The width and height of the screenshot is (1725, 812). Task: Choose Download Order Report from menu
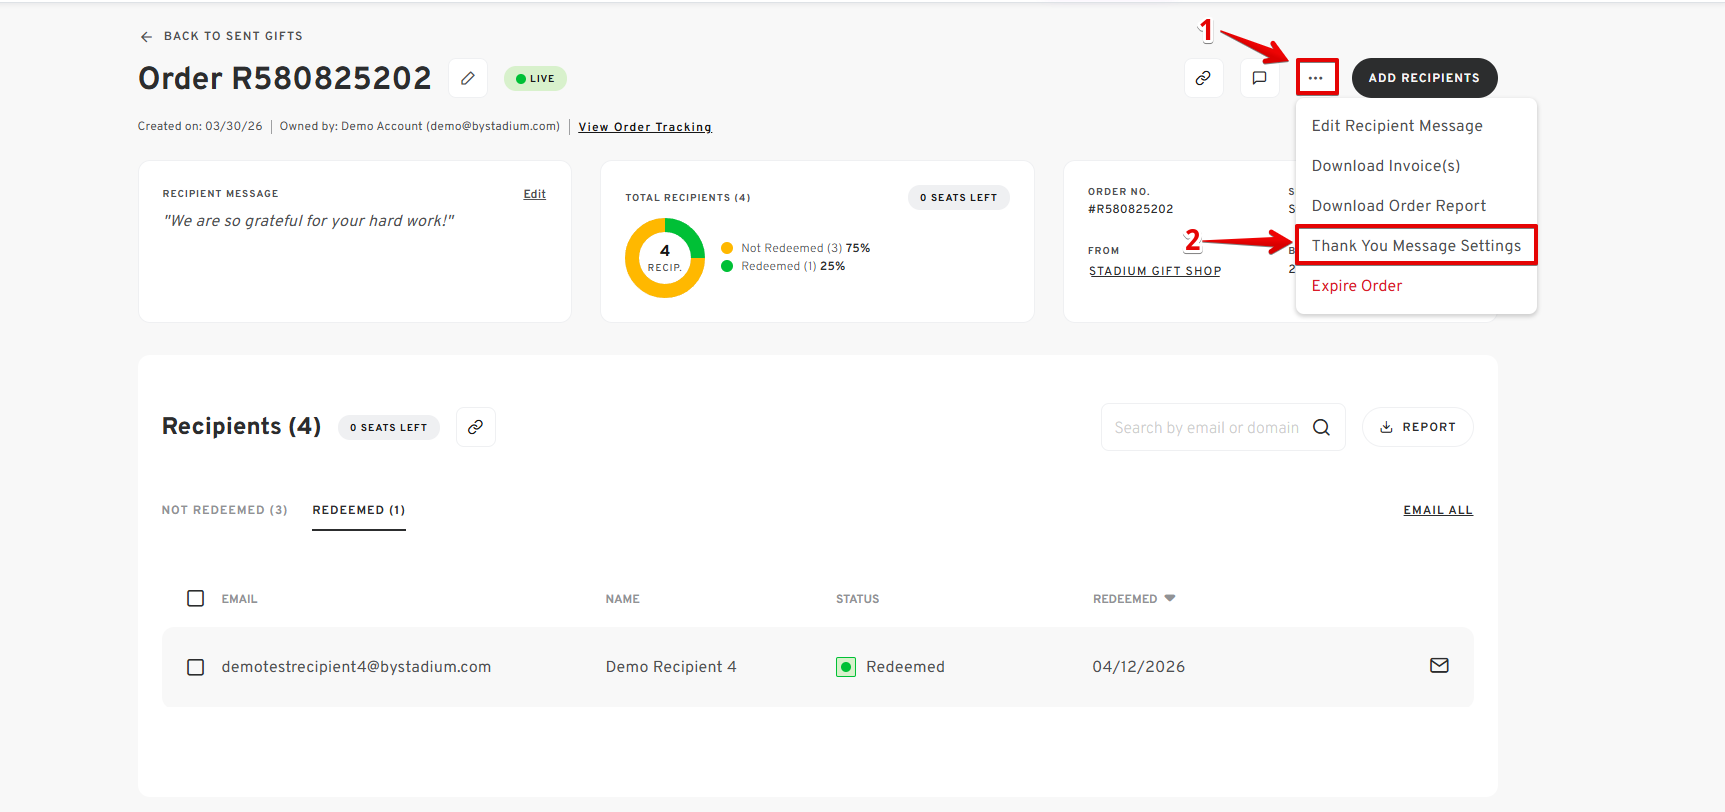[x=1398, y=206]
